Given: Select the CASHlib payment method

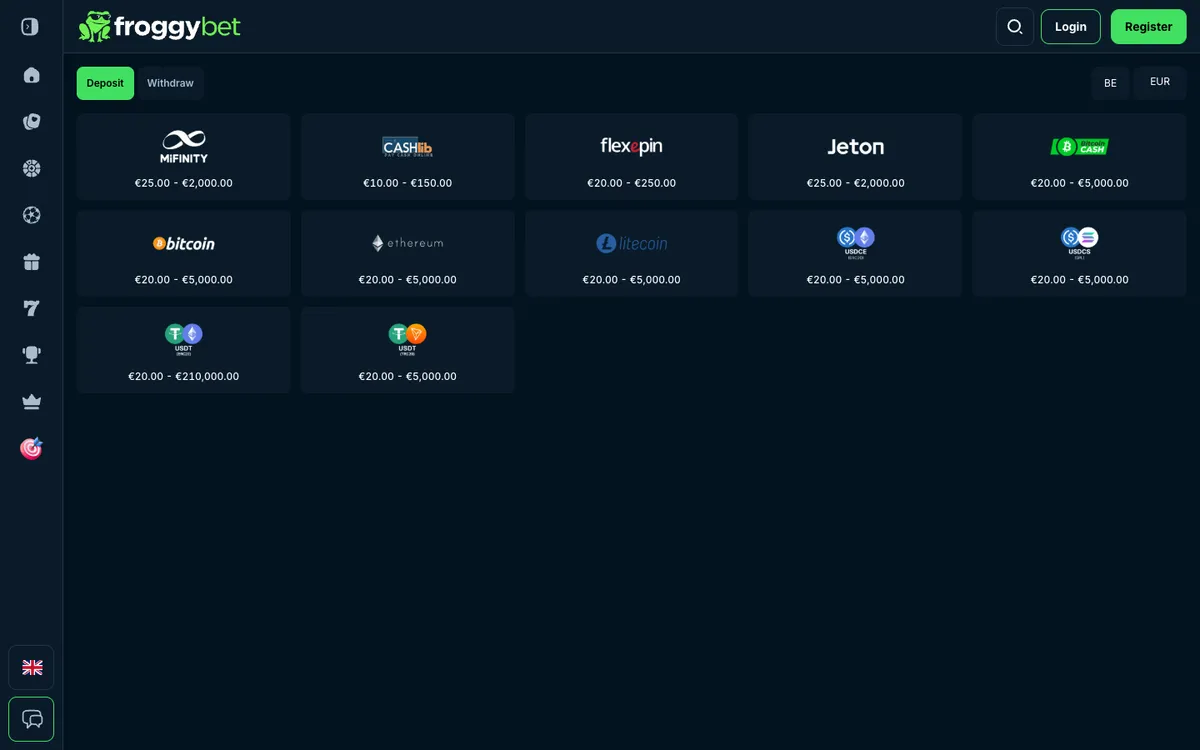Looking at the screenshot, I should 408,157.
